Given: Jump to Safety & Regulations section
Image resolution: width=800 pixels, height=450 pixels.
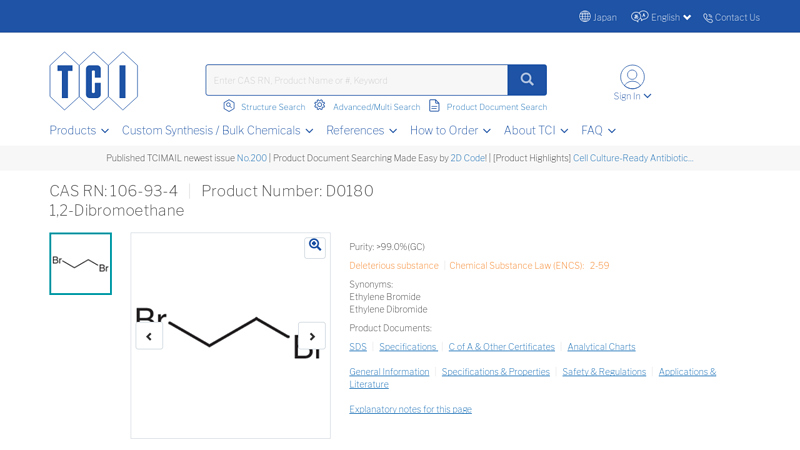Looking at the screenshot, I should pos(604,372).
